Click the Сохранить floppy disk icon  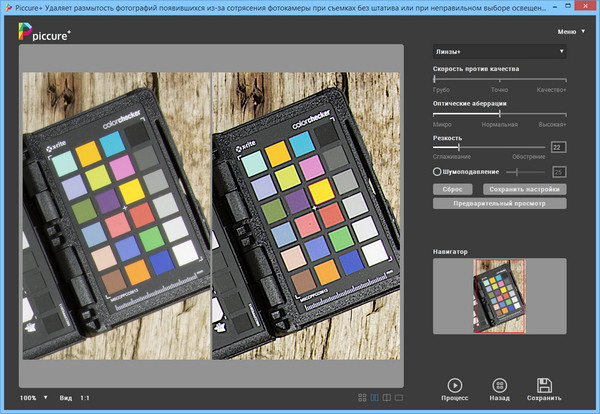(x=544, y=384)
